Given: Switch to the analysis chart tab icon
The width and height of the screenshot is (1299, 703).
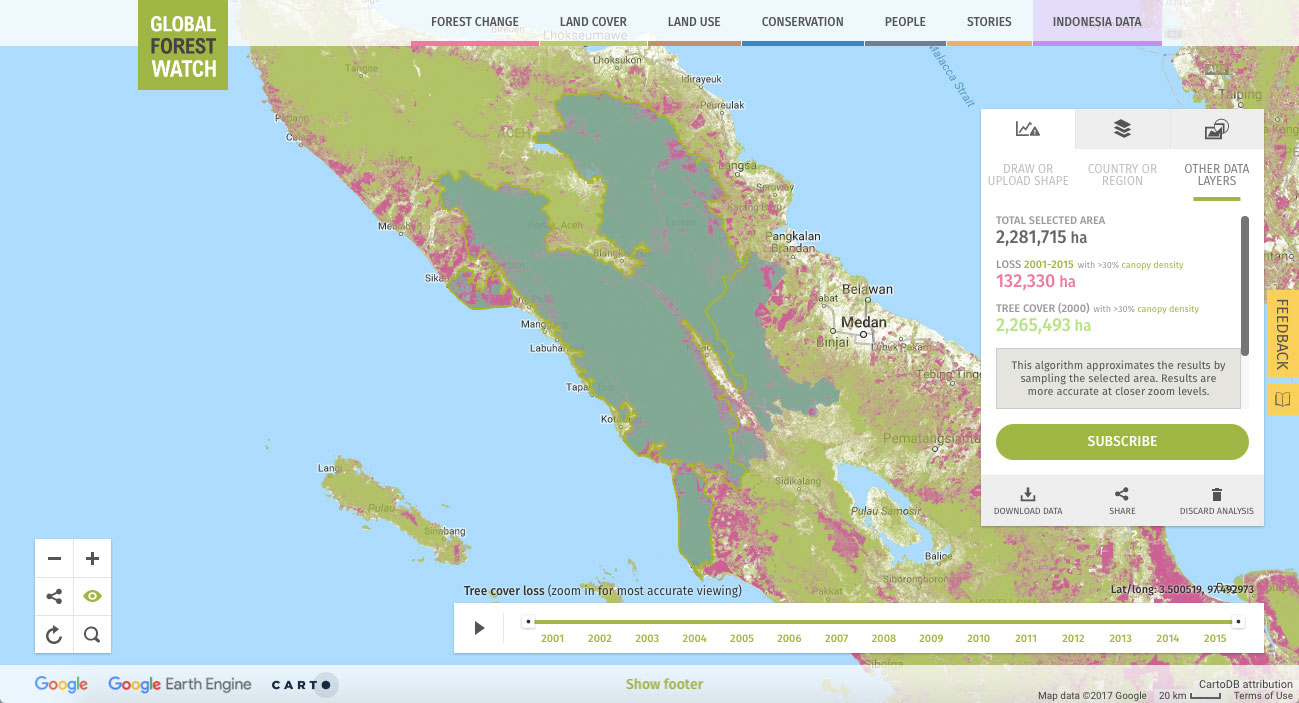Looking at the screenshot, I should (1028, 129).
